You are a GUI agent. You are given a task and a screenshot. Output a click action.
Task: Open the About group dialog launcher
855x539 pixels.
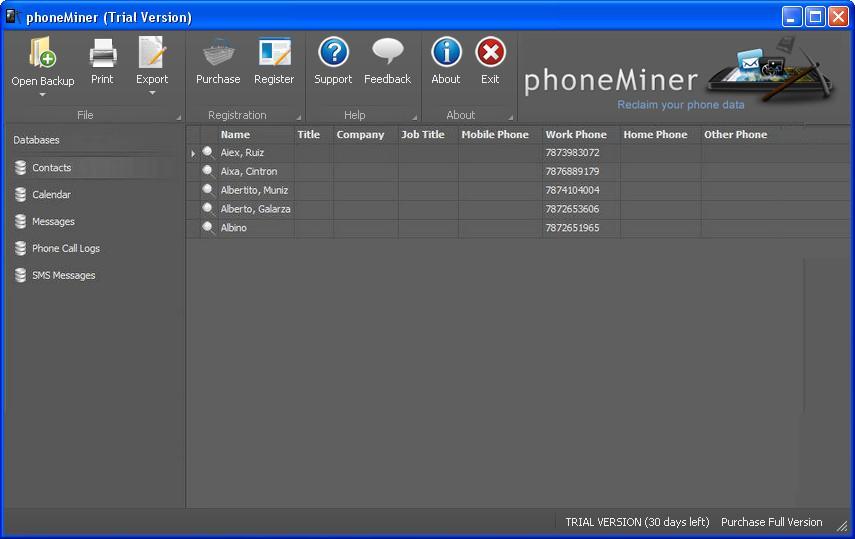click(510, 117)
